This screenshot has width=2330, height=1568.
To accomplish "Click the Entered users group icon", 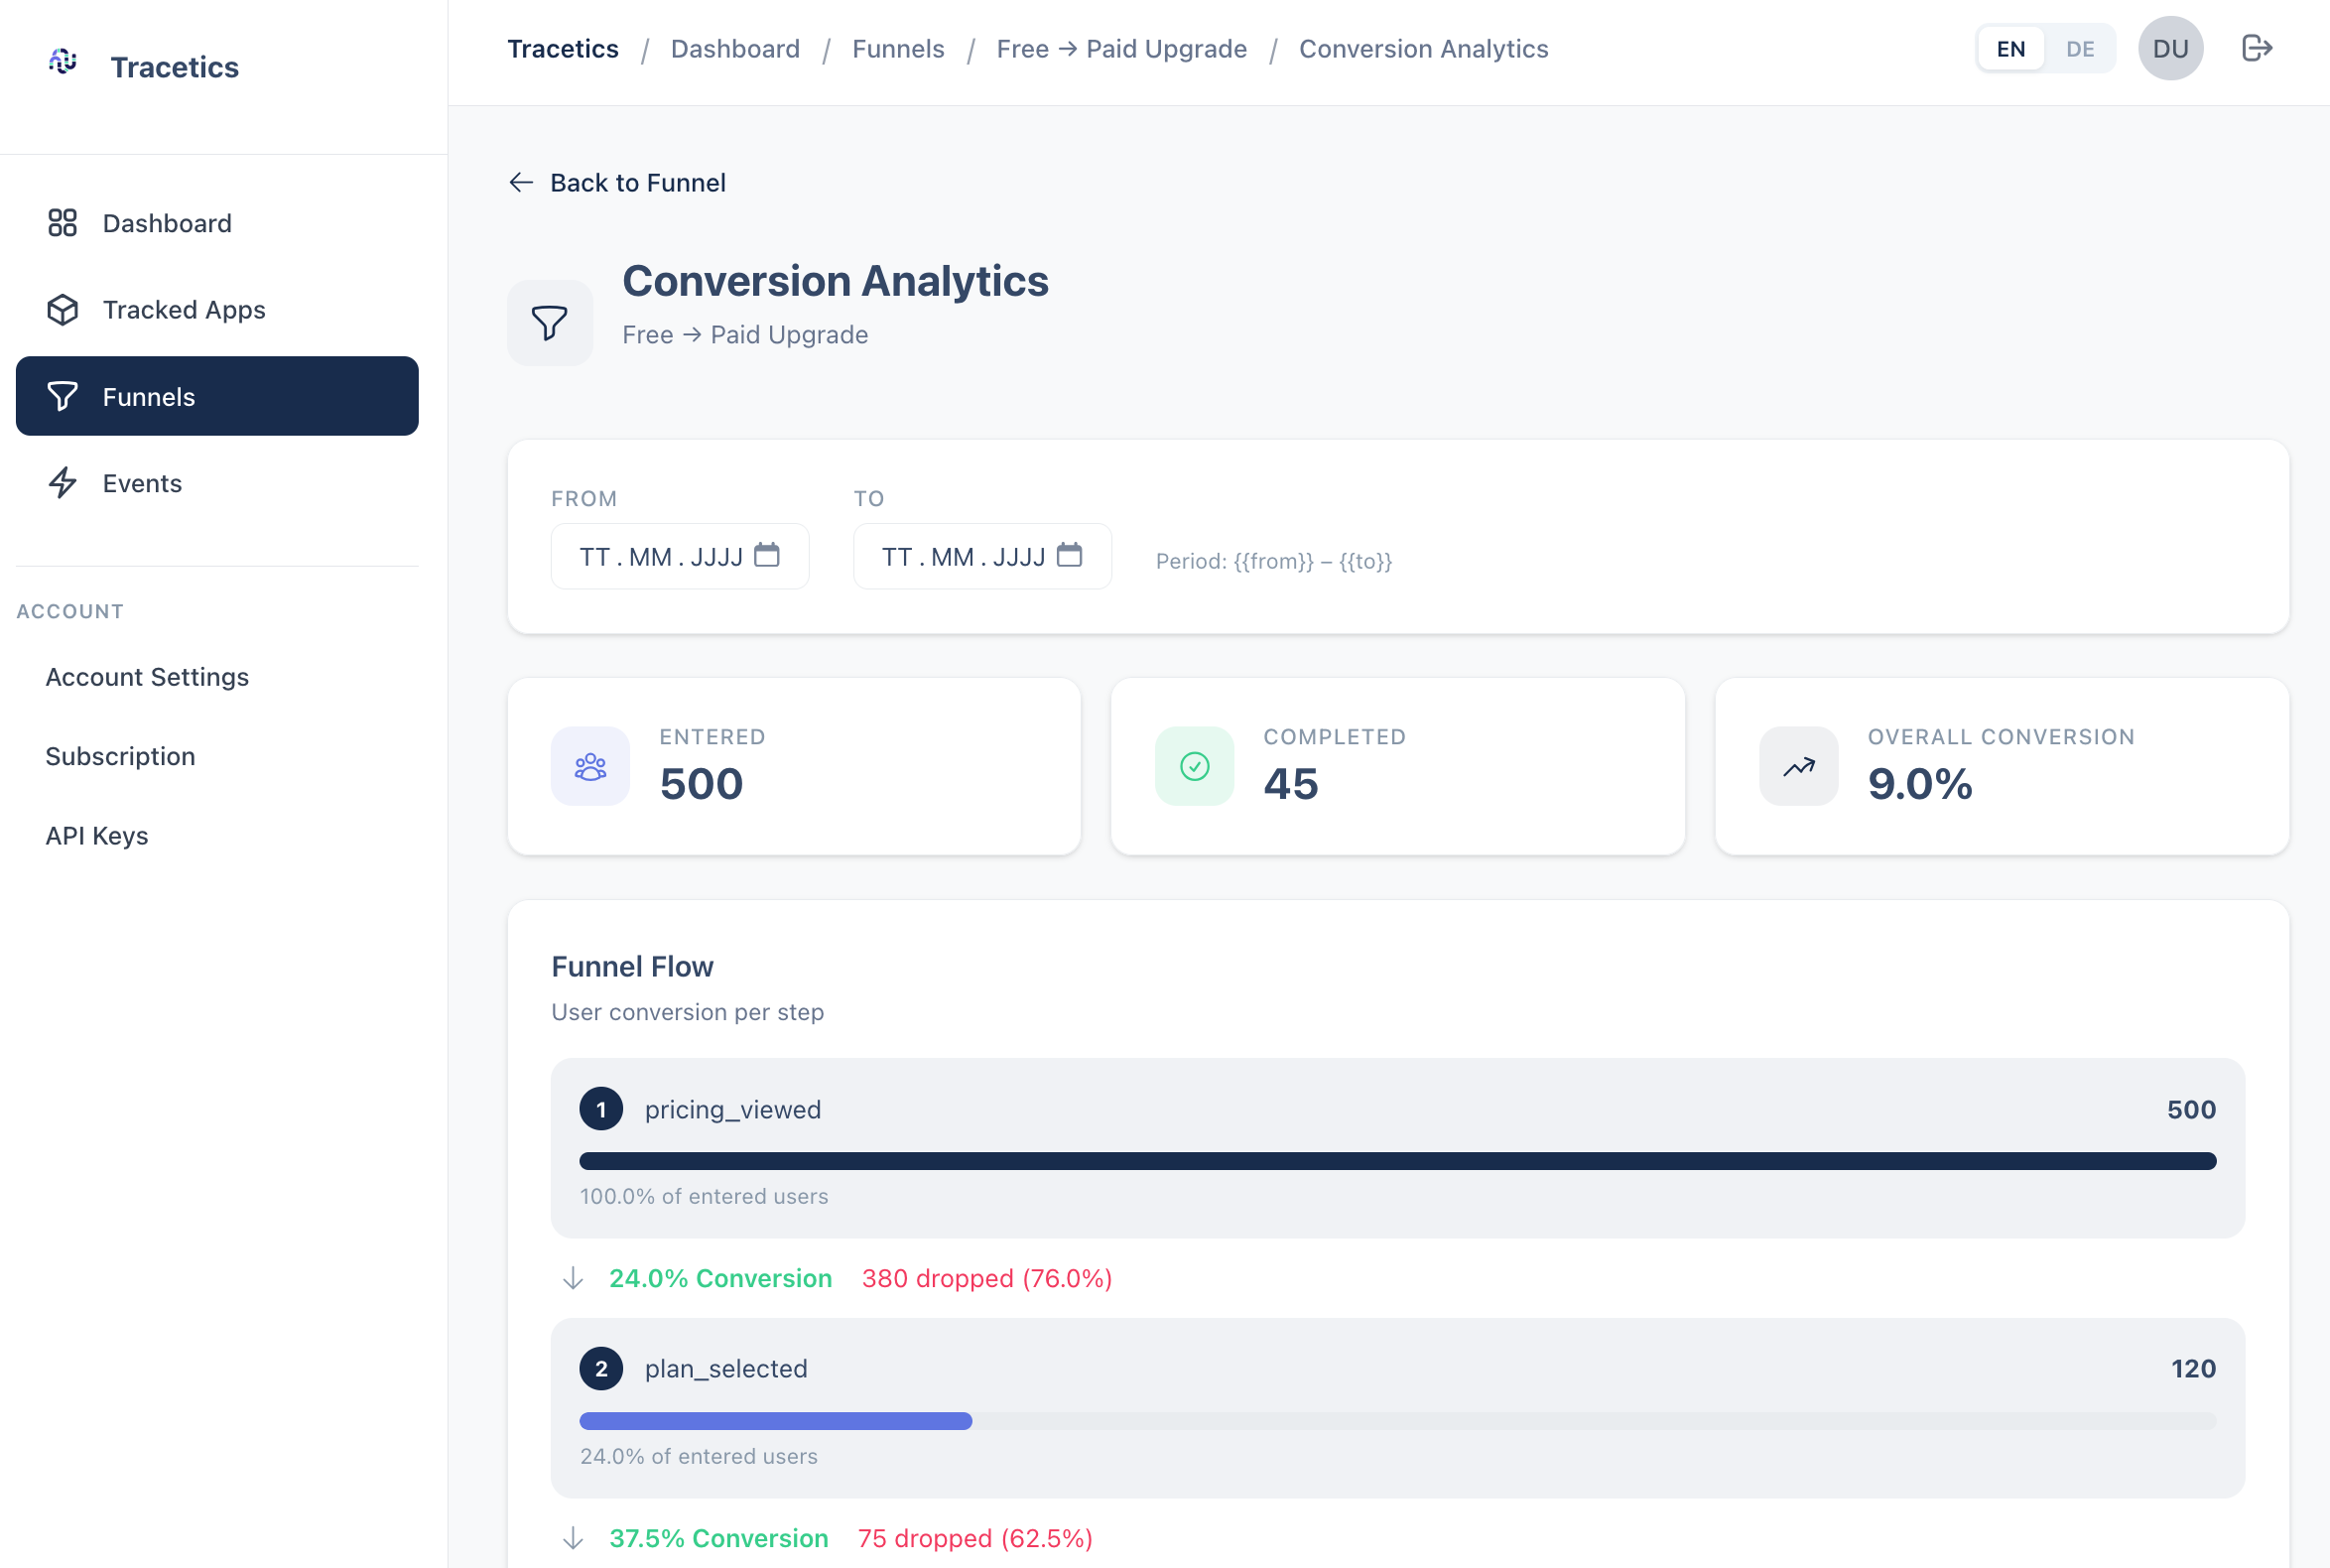I will coord(591,766).
